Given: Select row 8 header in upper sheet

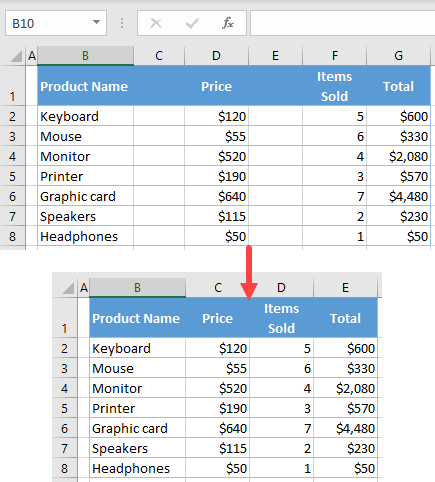Looking at the screenshot, I should (13, 236).
